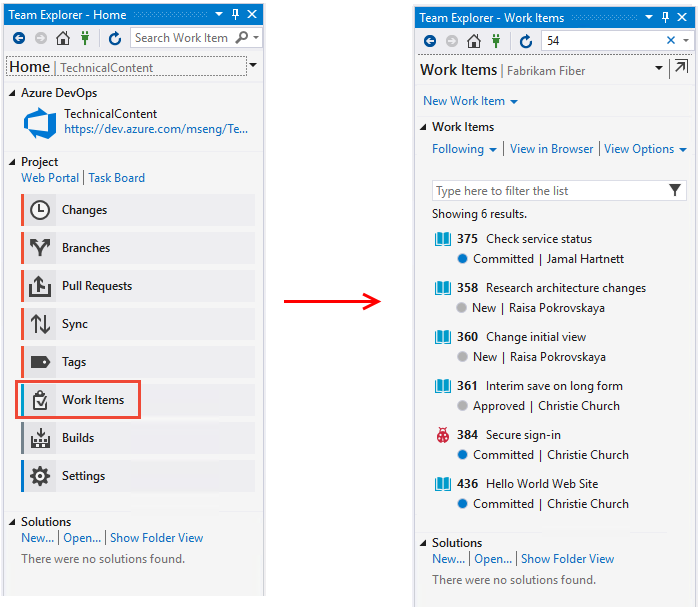Click Back arrow in Home panel toolbar

(19, 38)
